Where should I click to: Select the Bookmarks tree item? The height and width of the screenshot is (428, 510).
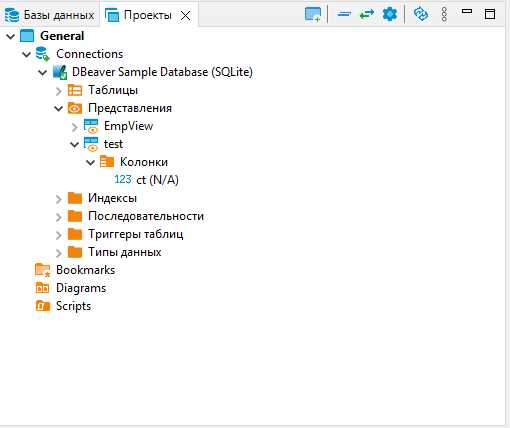pos(85,270)
